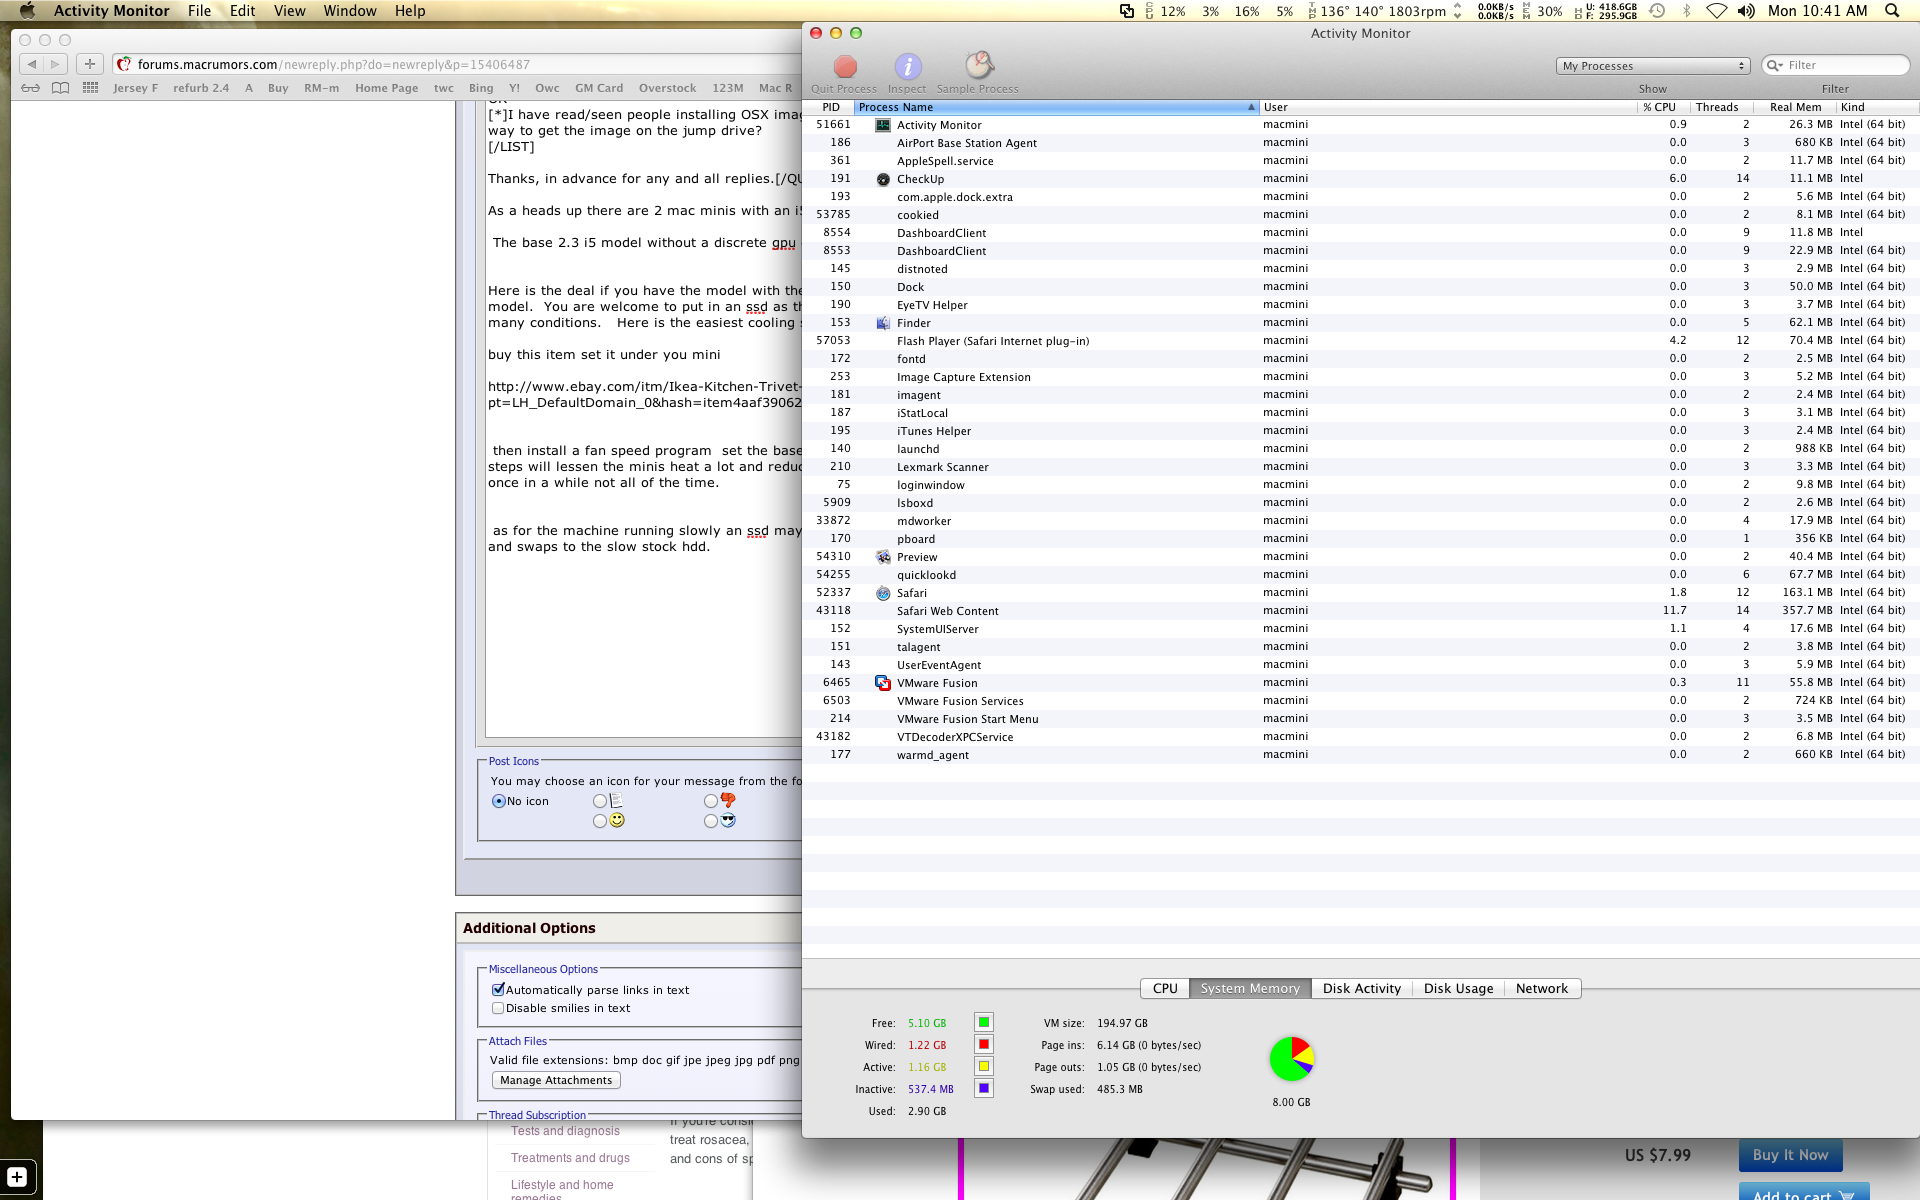Open Safari Reading List glasses icon

point(31,88)
